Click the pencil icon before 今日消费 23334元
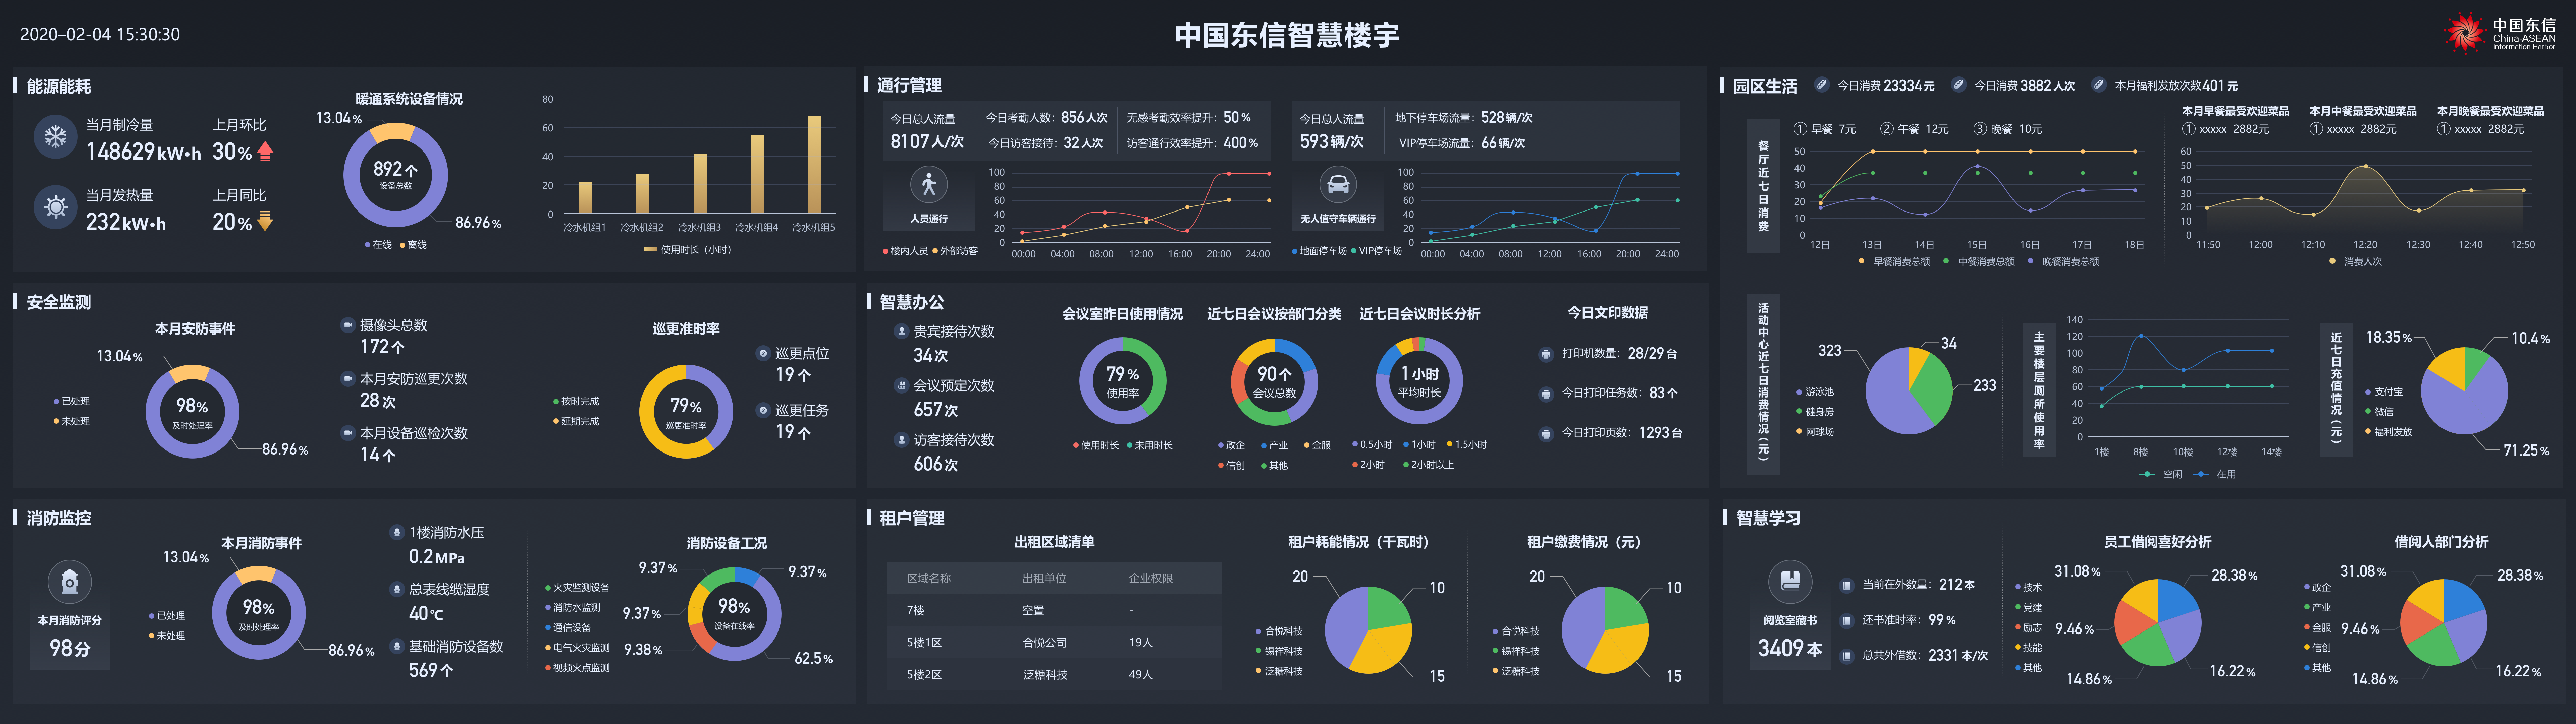2576x724 pixels. coord(1822,85)
